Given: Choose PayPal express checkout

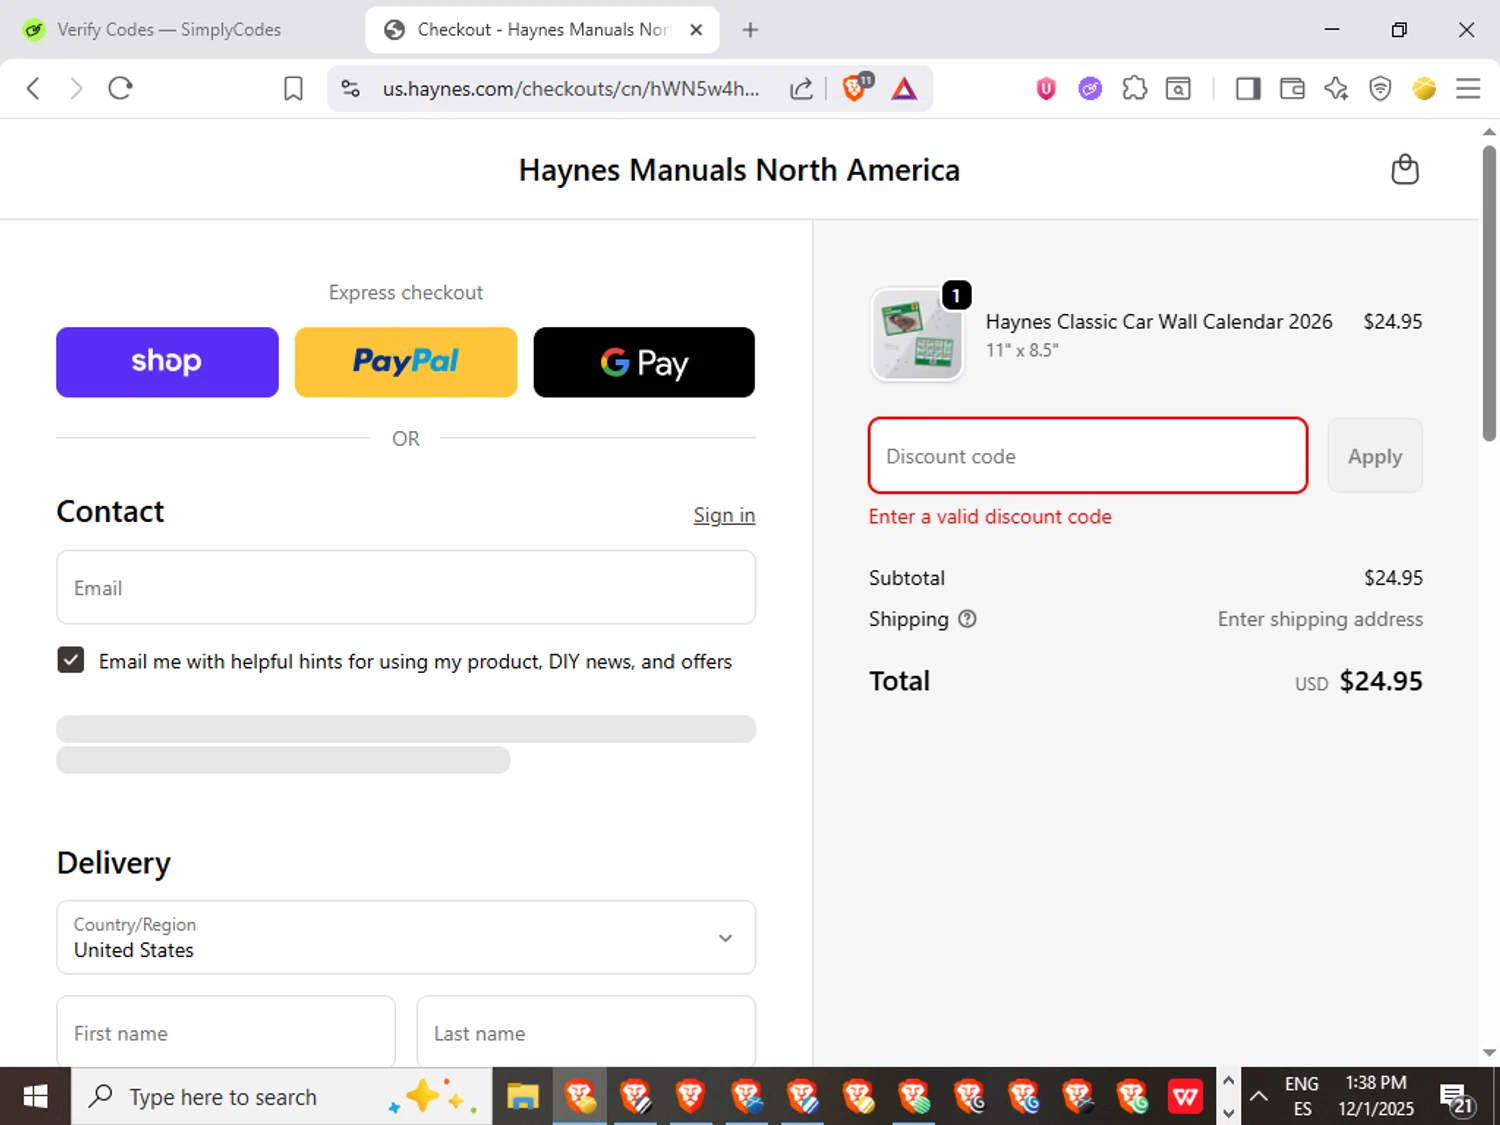Looking at the screenshot, I should (406, 362).
